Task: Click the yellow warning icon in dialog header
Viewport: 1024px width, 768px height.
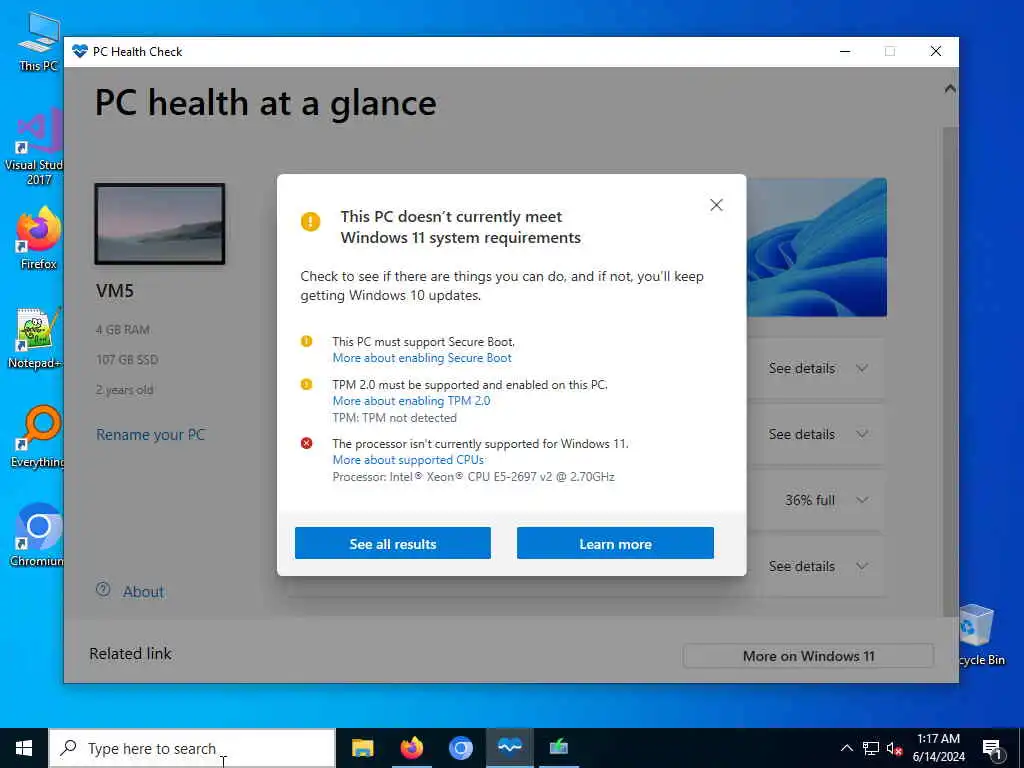Action: pos(310,221)
